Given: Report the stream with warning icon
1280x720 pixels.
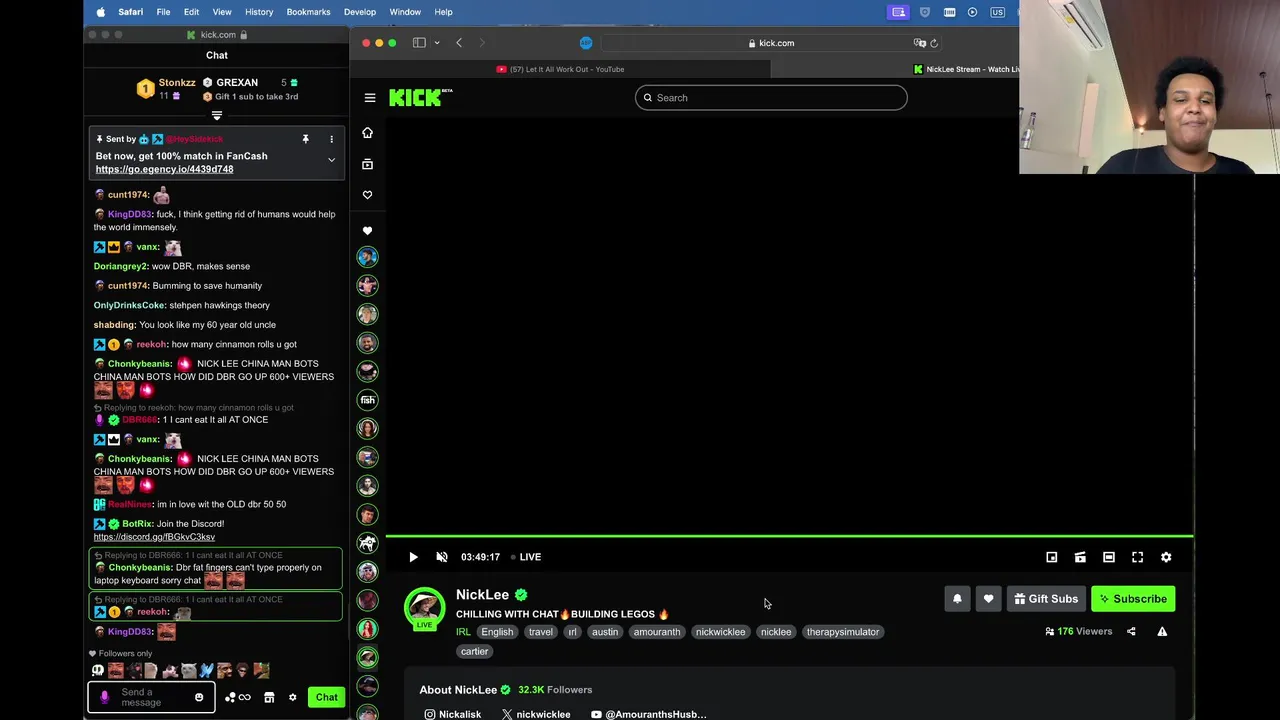Looking at the screenshot, I should [1162, 632].
